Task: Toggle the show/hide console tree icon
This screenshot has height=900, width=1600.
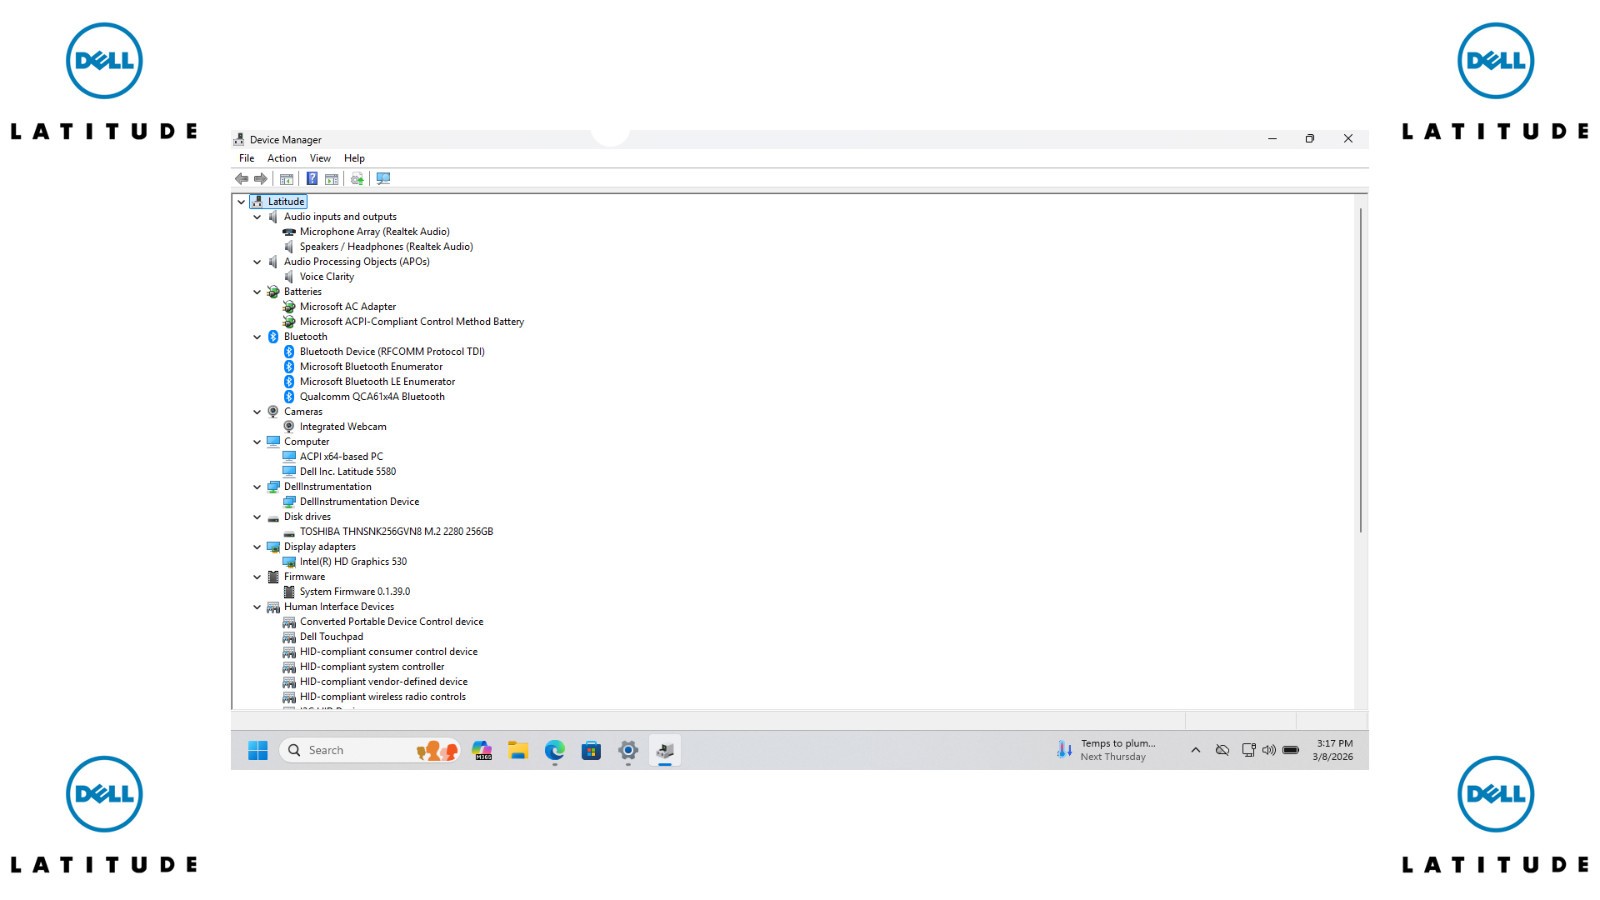Action: tap(286, 179)
